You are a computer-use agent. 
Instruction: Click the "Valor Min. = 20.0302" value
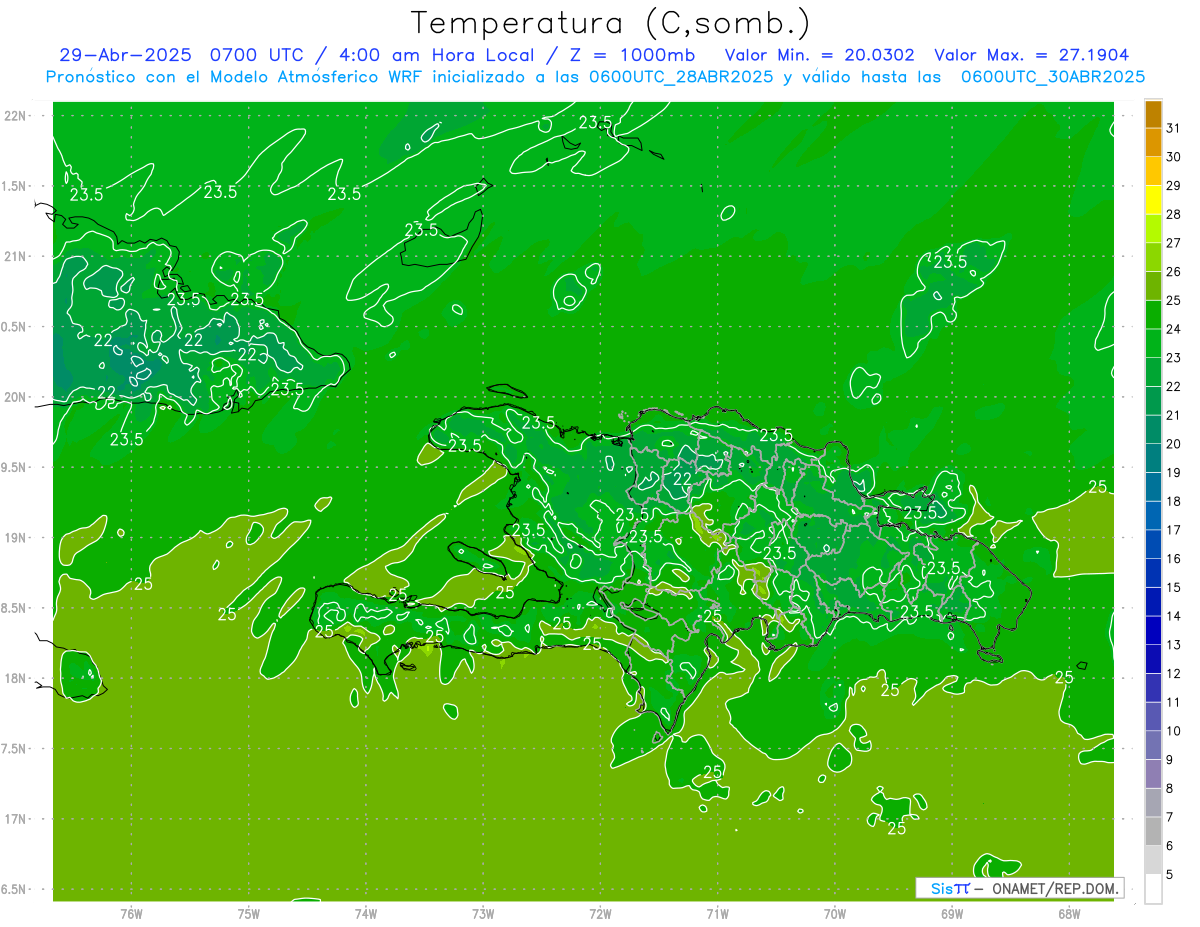819,56
